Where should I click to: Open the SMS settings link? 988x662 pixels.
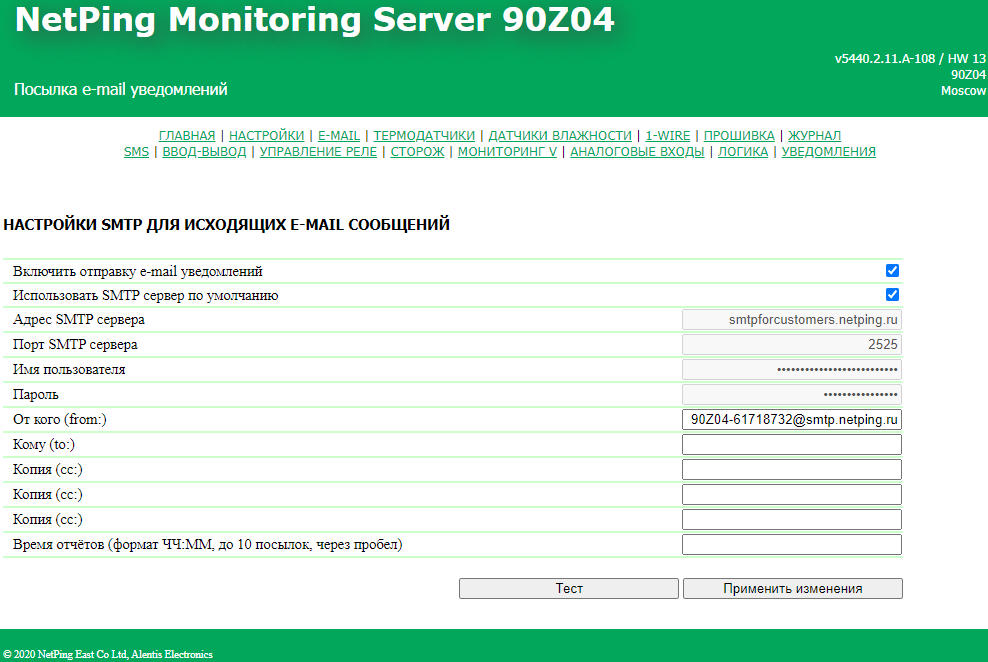click(x=136, y=152)
